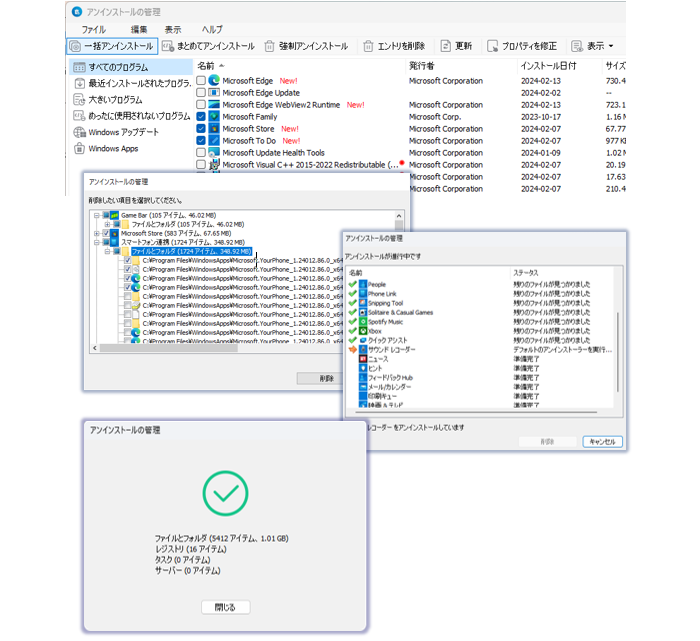This screenshot has height=641, width=700.
Task: Click the Spotify Music app icon
Action: (363, 322)
